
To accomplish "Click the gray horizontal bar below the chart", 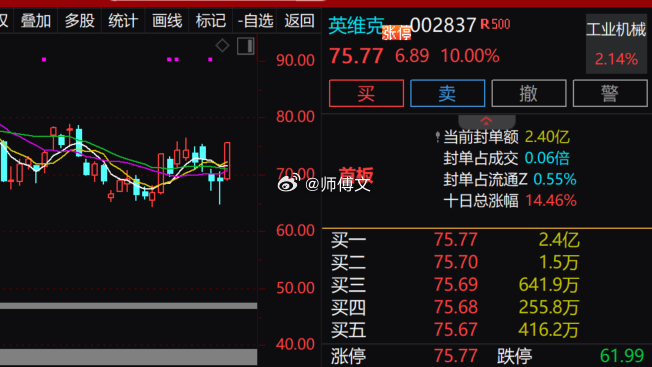I will [128, 306].
